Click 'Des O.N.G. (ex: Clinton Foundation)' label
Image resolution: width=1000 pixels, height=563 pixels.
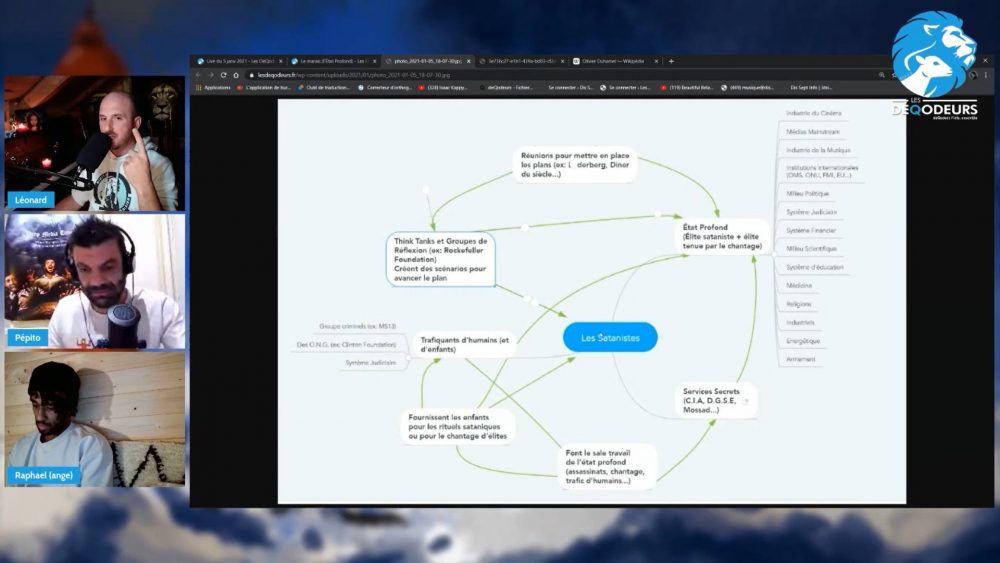point(346,344)
